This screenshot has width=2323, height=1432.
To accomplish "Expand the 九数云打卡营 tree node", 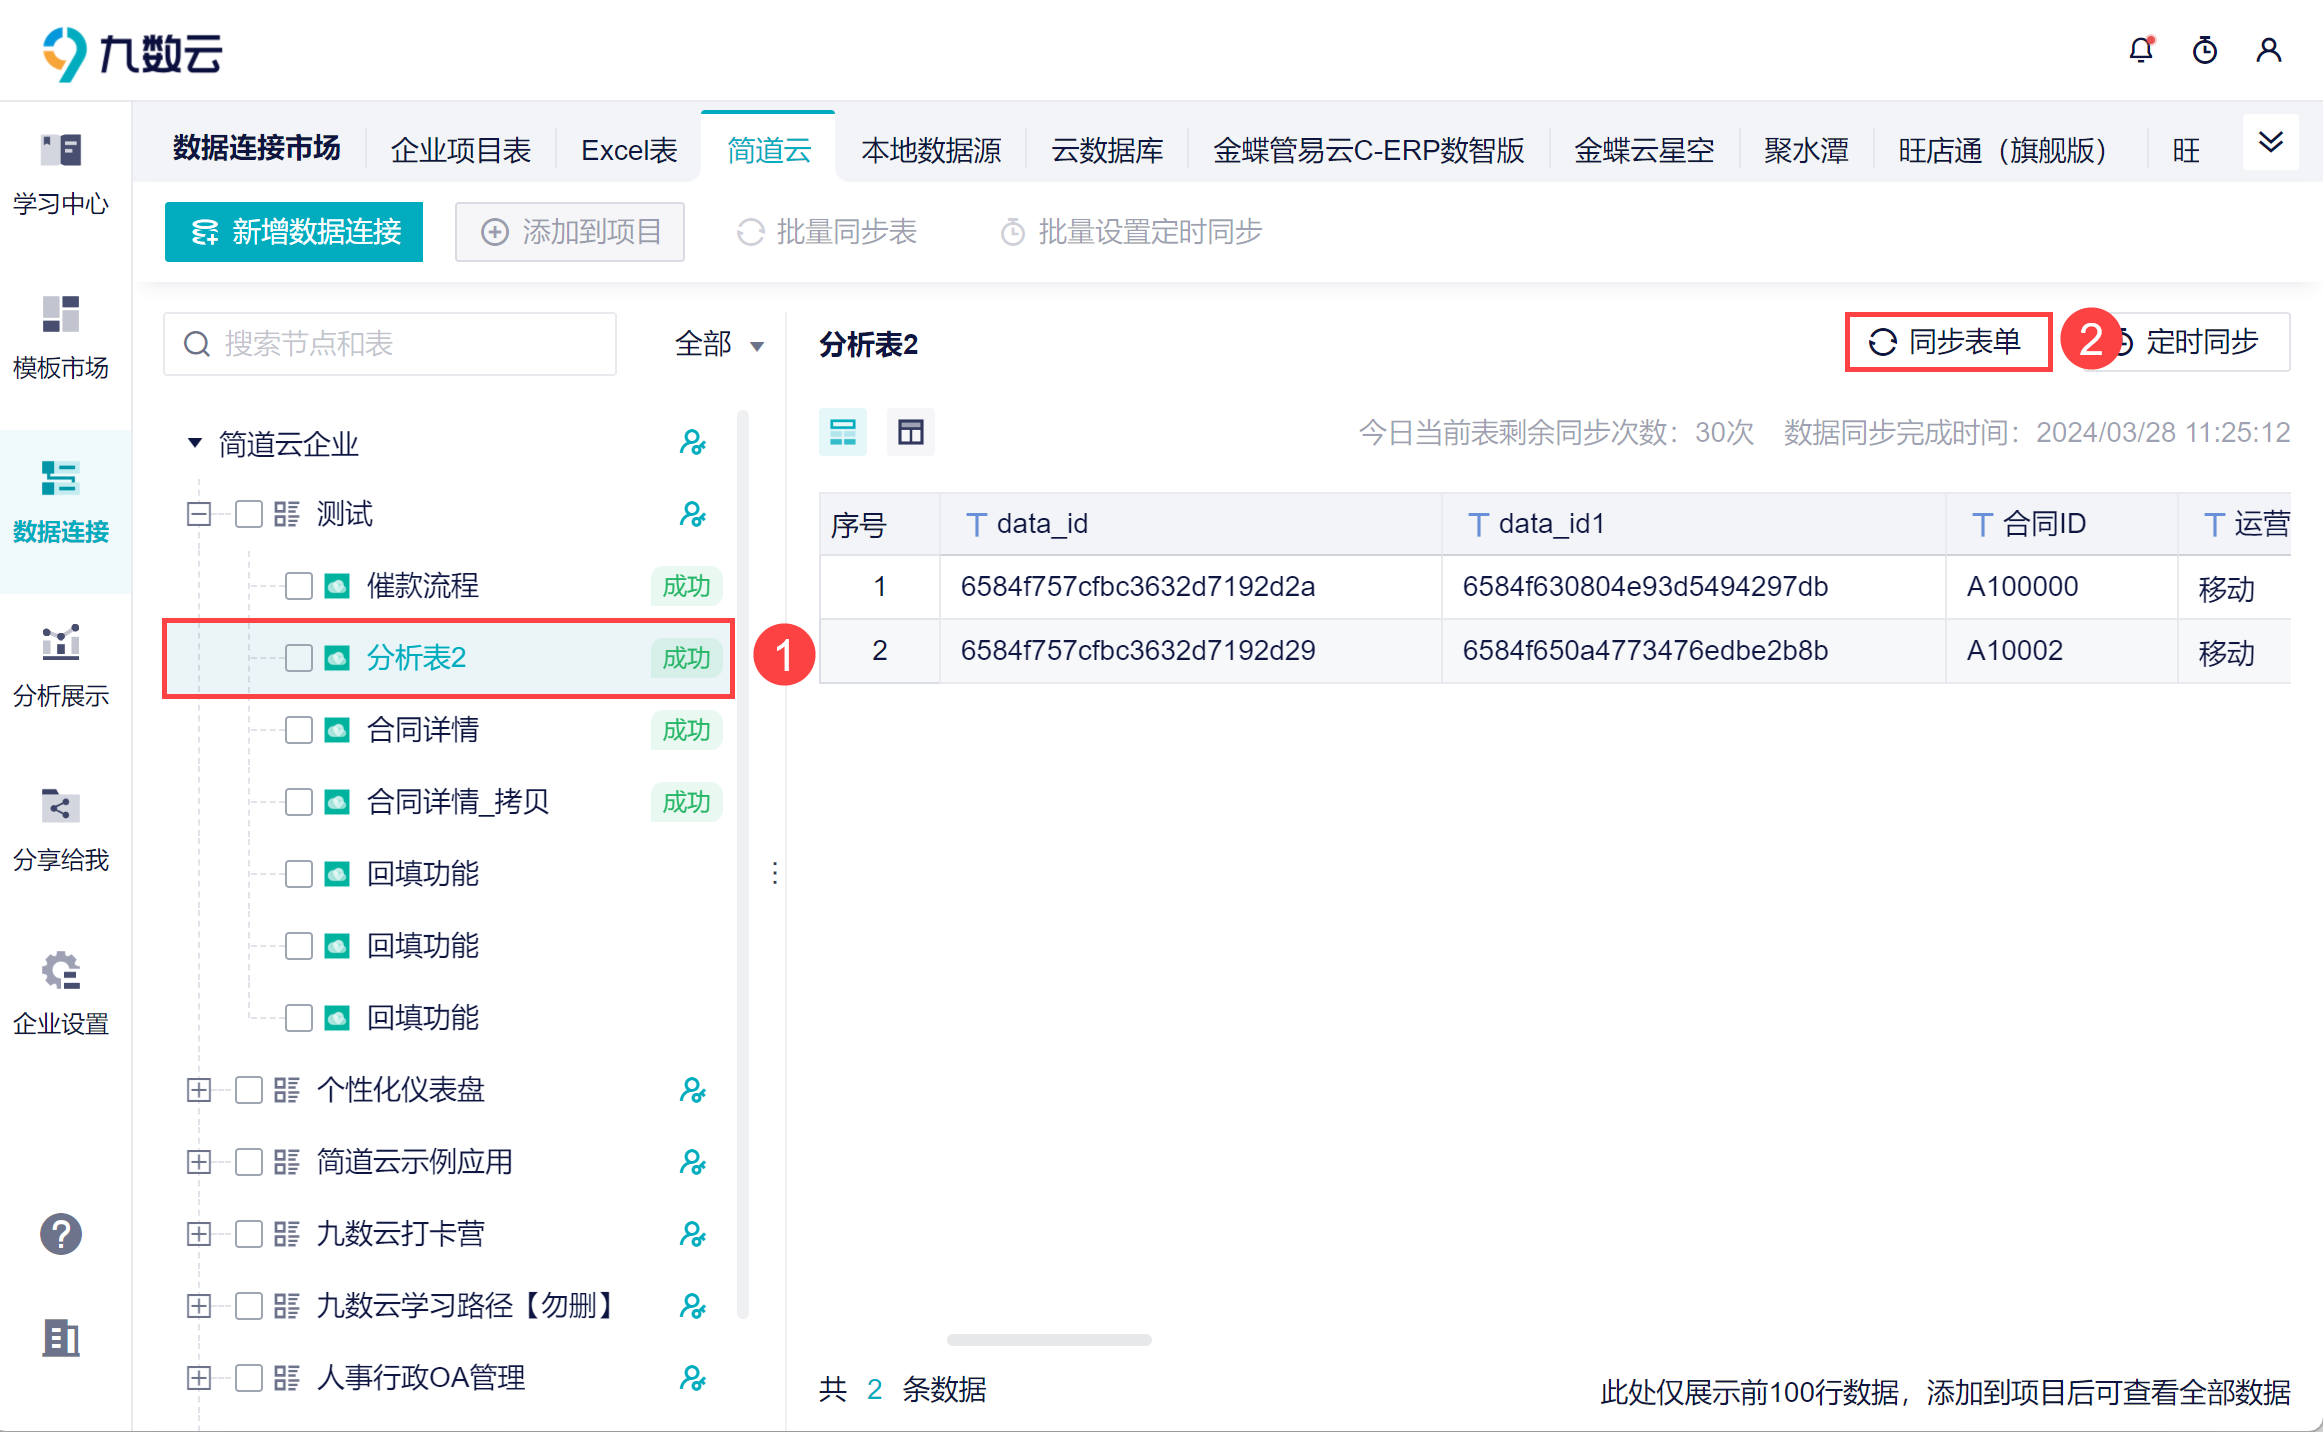I will tap(199, 1234).
